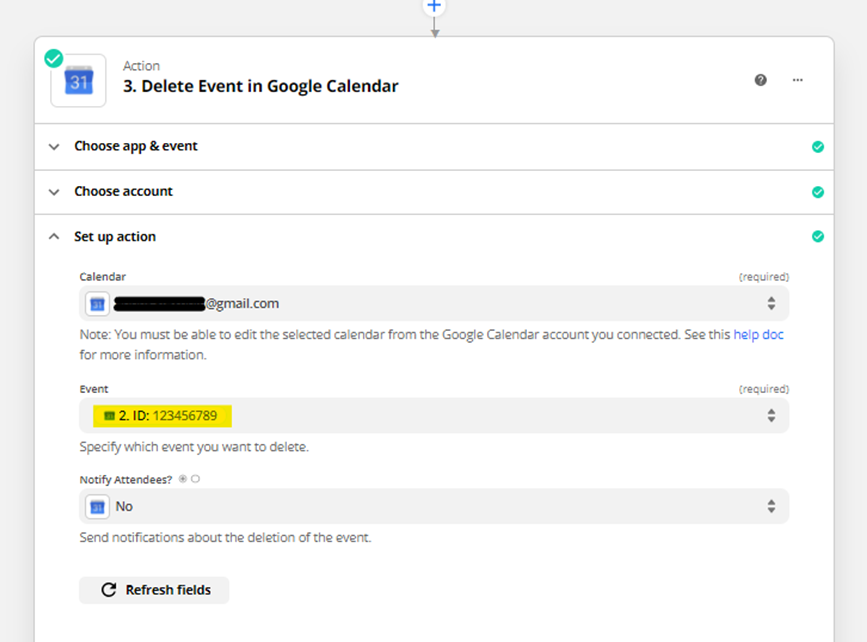Screen dimensions: 867x642
Task: Select the filled radio beside Notify Attendees label
Action: [183, 479]
